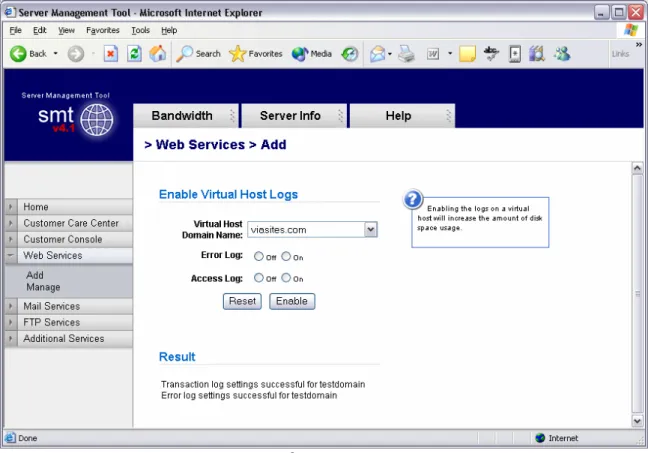The height and width of the screenshot is (453, 648).
Task: Expand the Mail Services arrow
Action: [x=11, y=306]
